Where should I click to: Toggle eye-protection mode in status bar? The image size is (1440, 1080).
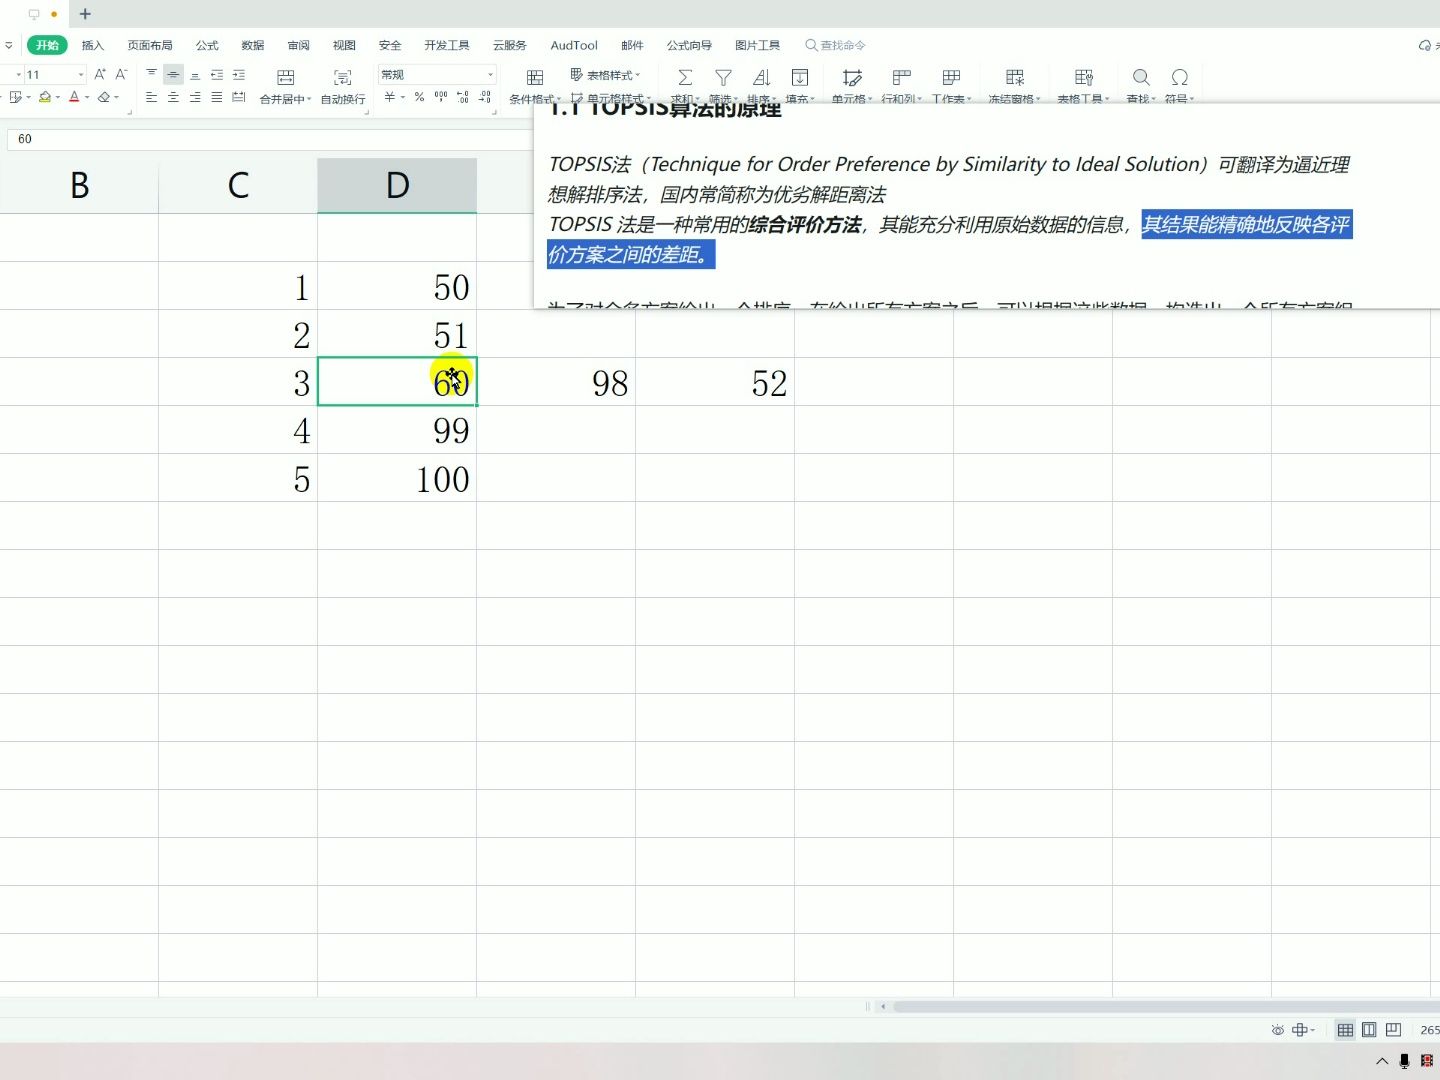[1277, 1030]
